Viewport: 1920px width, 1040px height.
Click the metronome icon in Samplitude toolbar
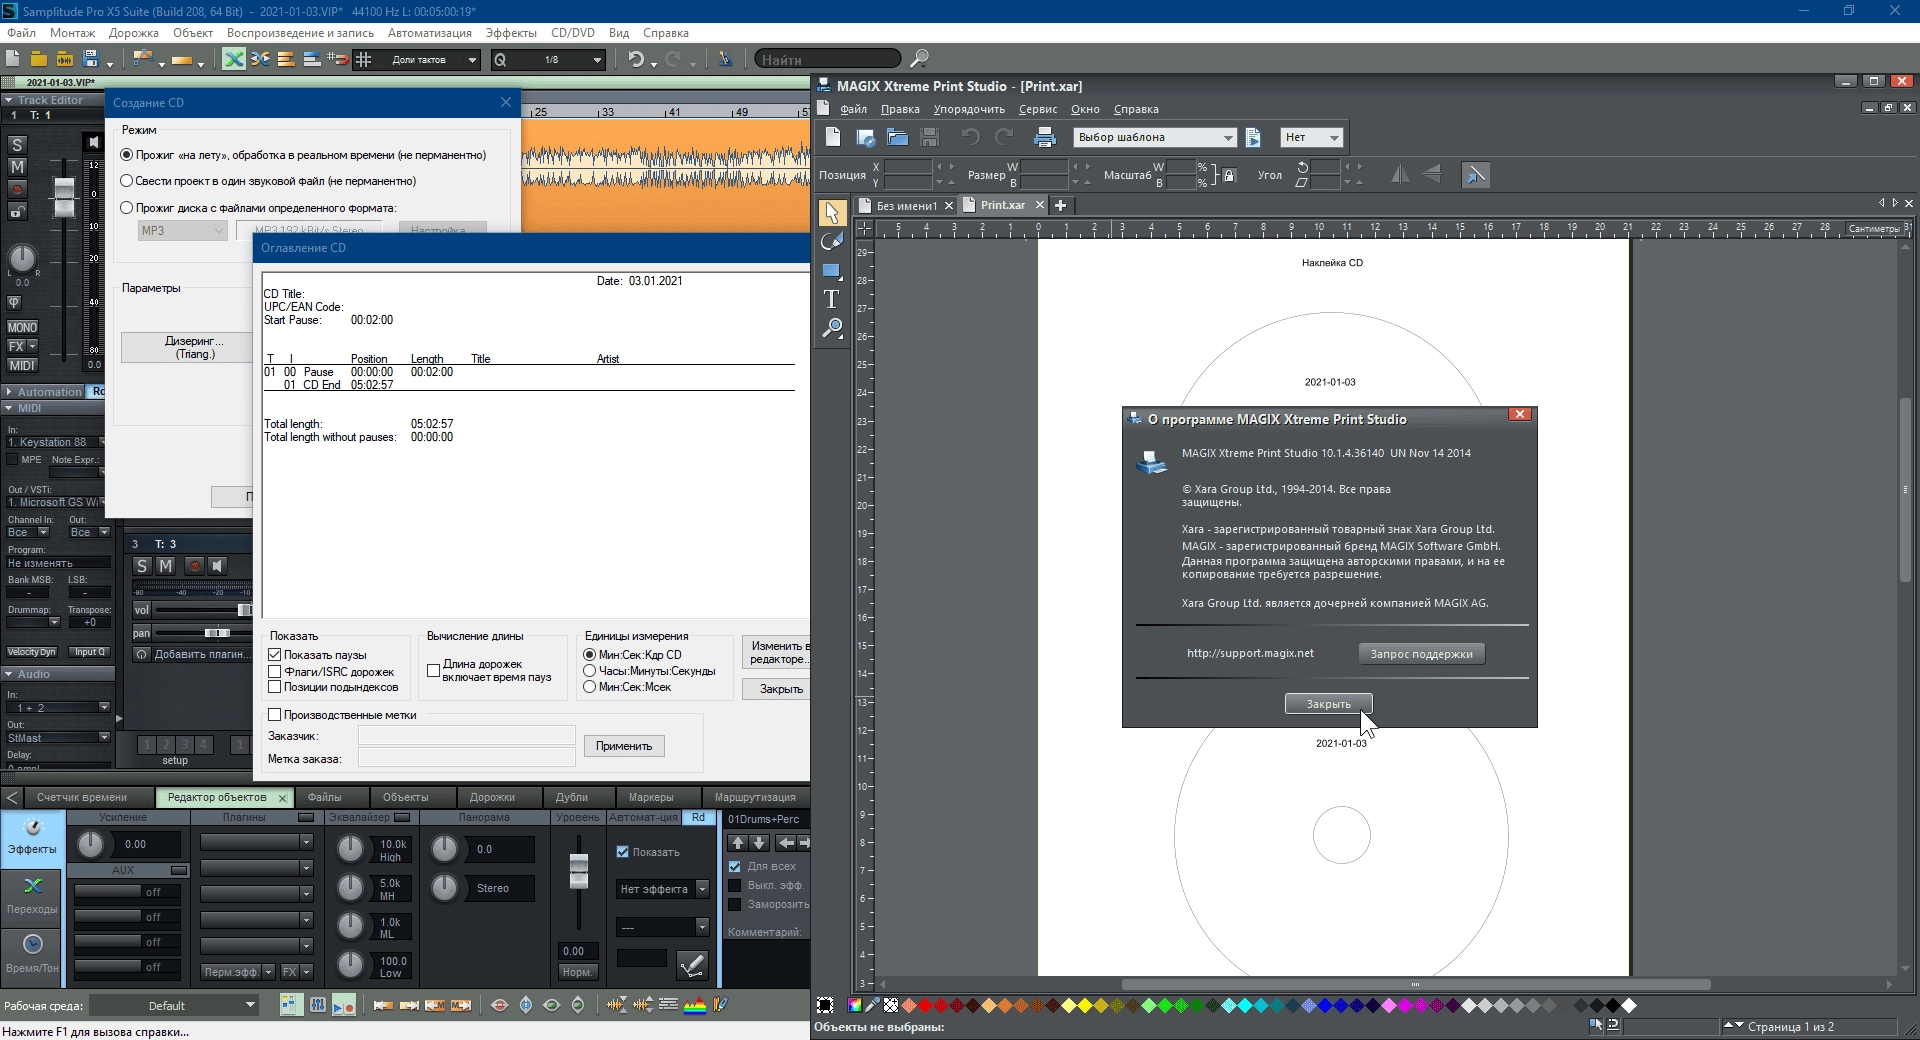pyautogui.click(x=725, y=59)
